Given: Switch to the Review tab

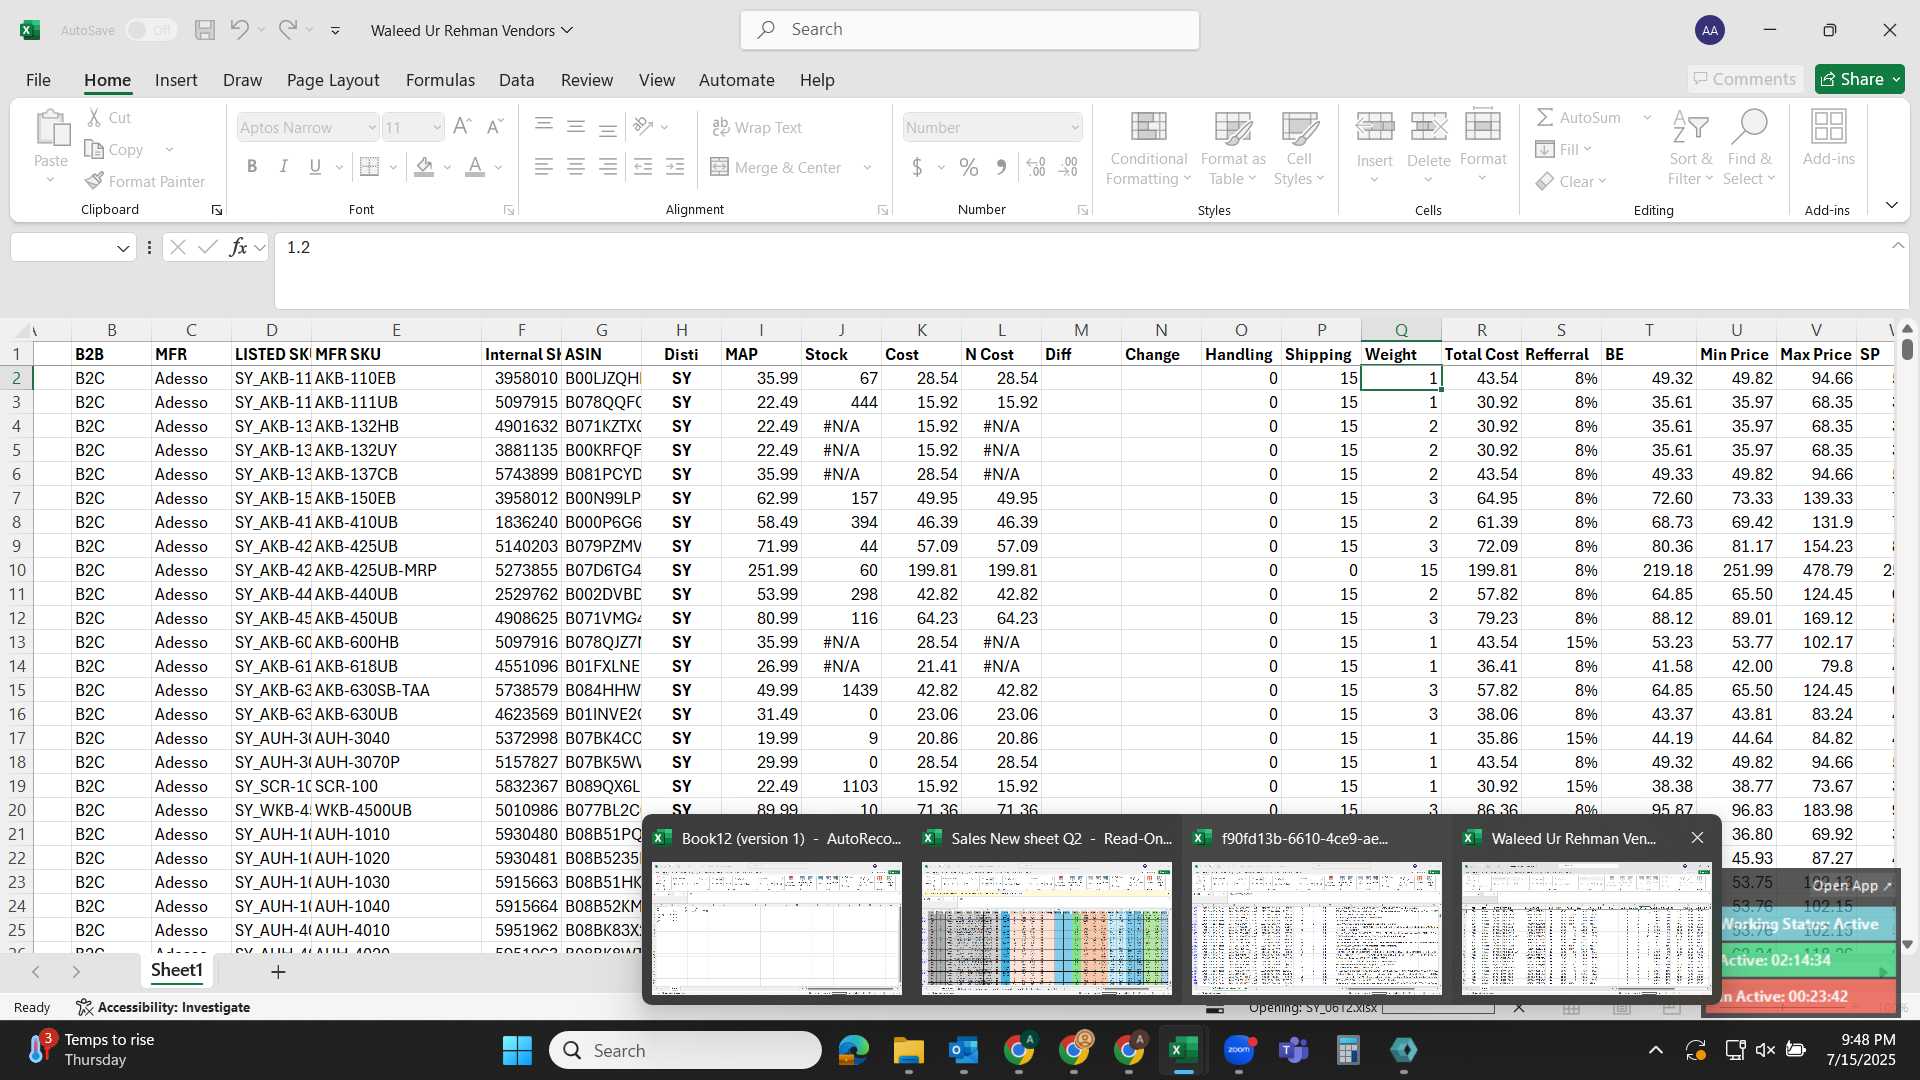Looking at the screenshot, I should pyautogui.click(x=586, y=79).
